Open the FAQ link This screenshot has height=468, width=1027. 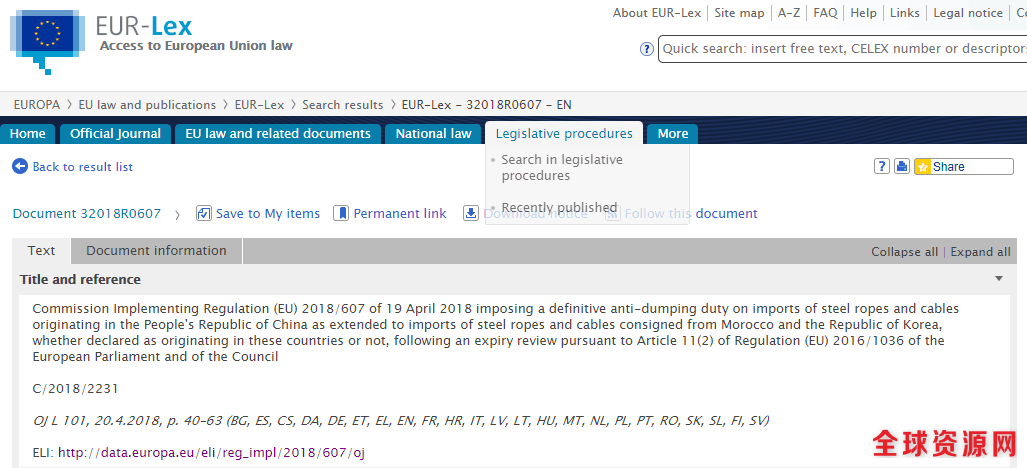(x=825, y=13)
